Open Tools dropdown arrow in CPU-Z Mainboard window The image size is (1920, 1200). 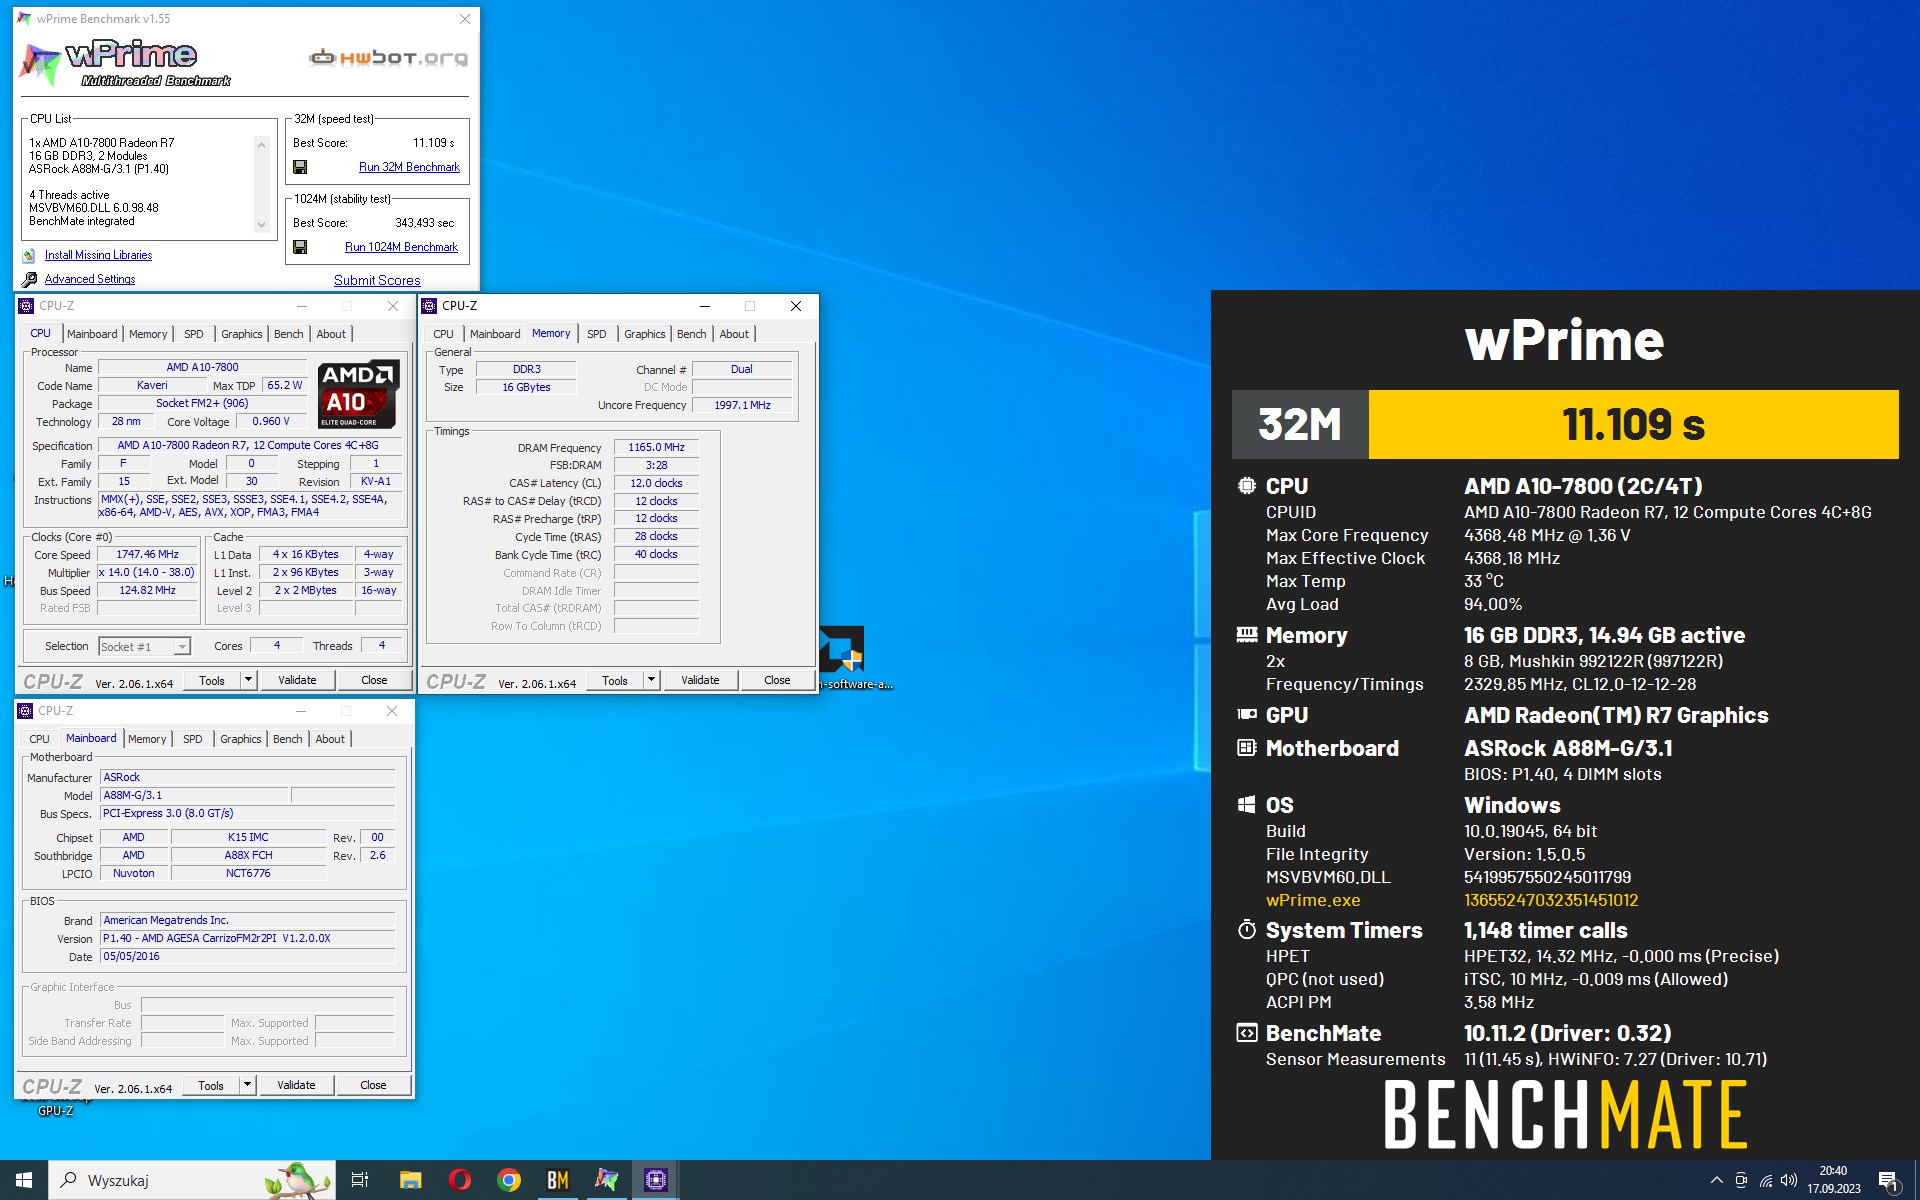[x=247, y=1085]
